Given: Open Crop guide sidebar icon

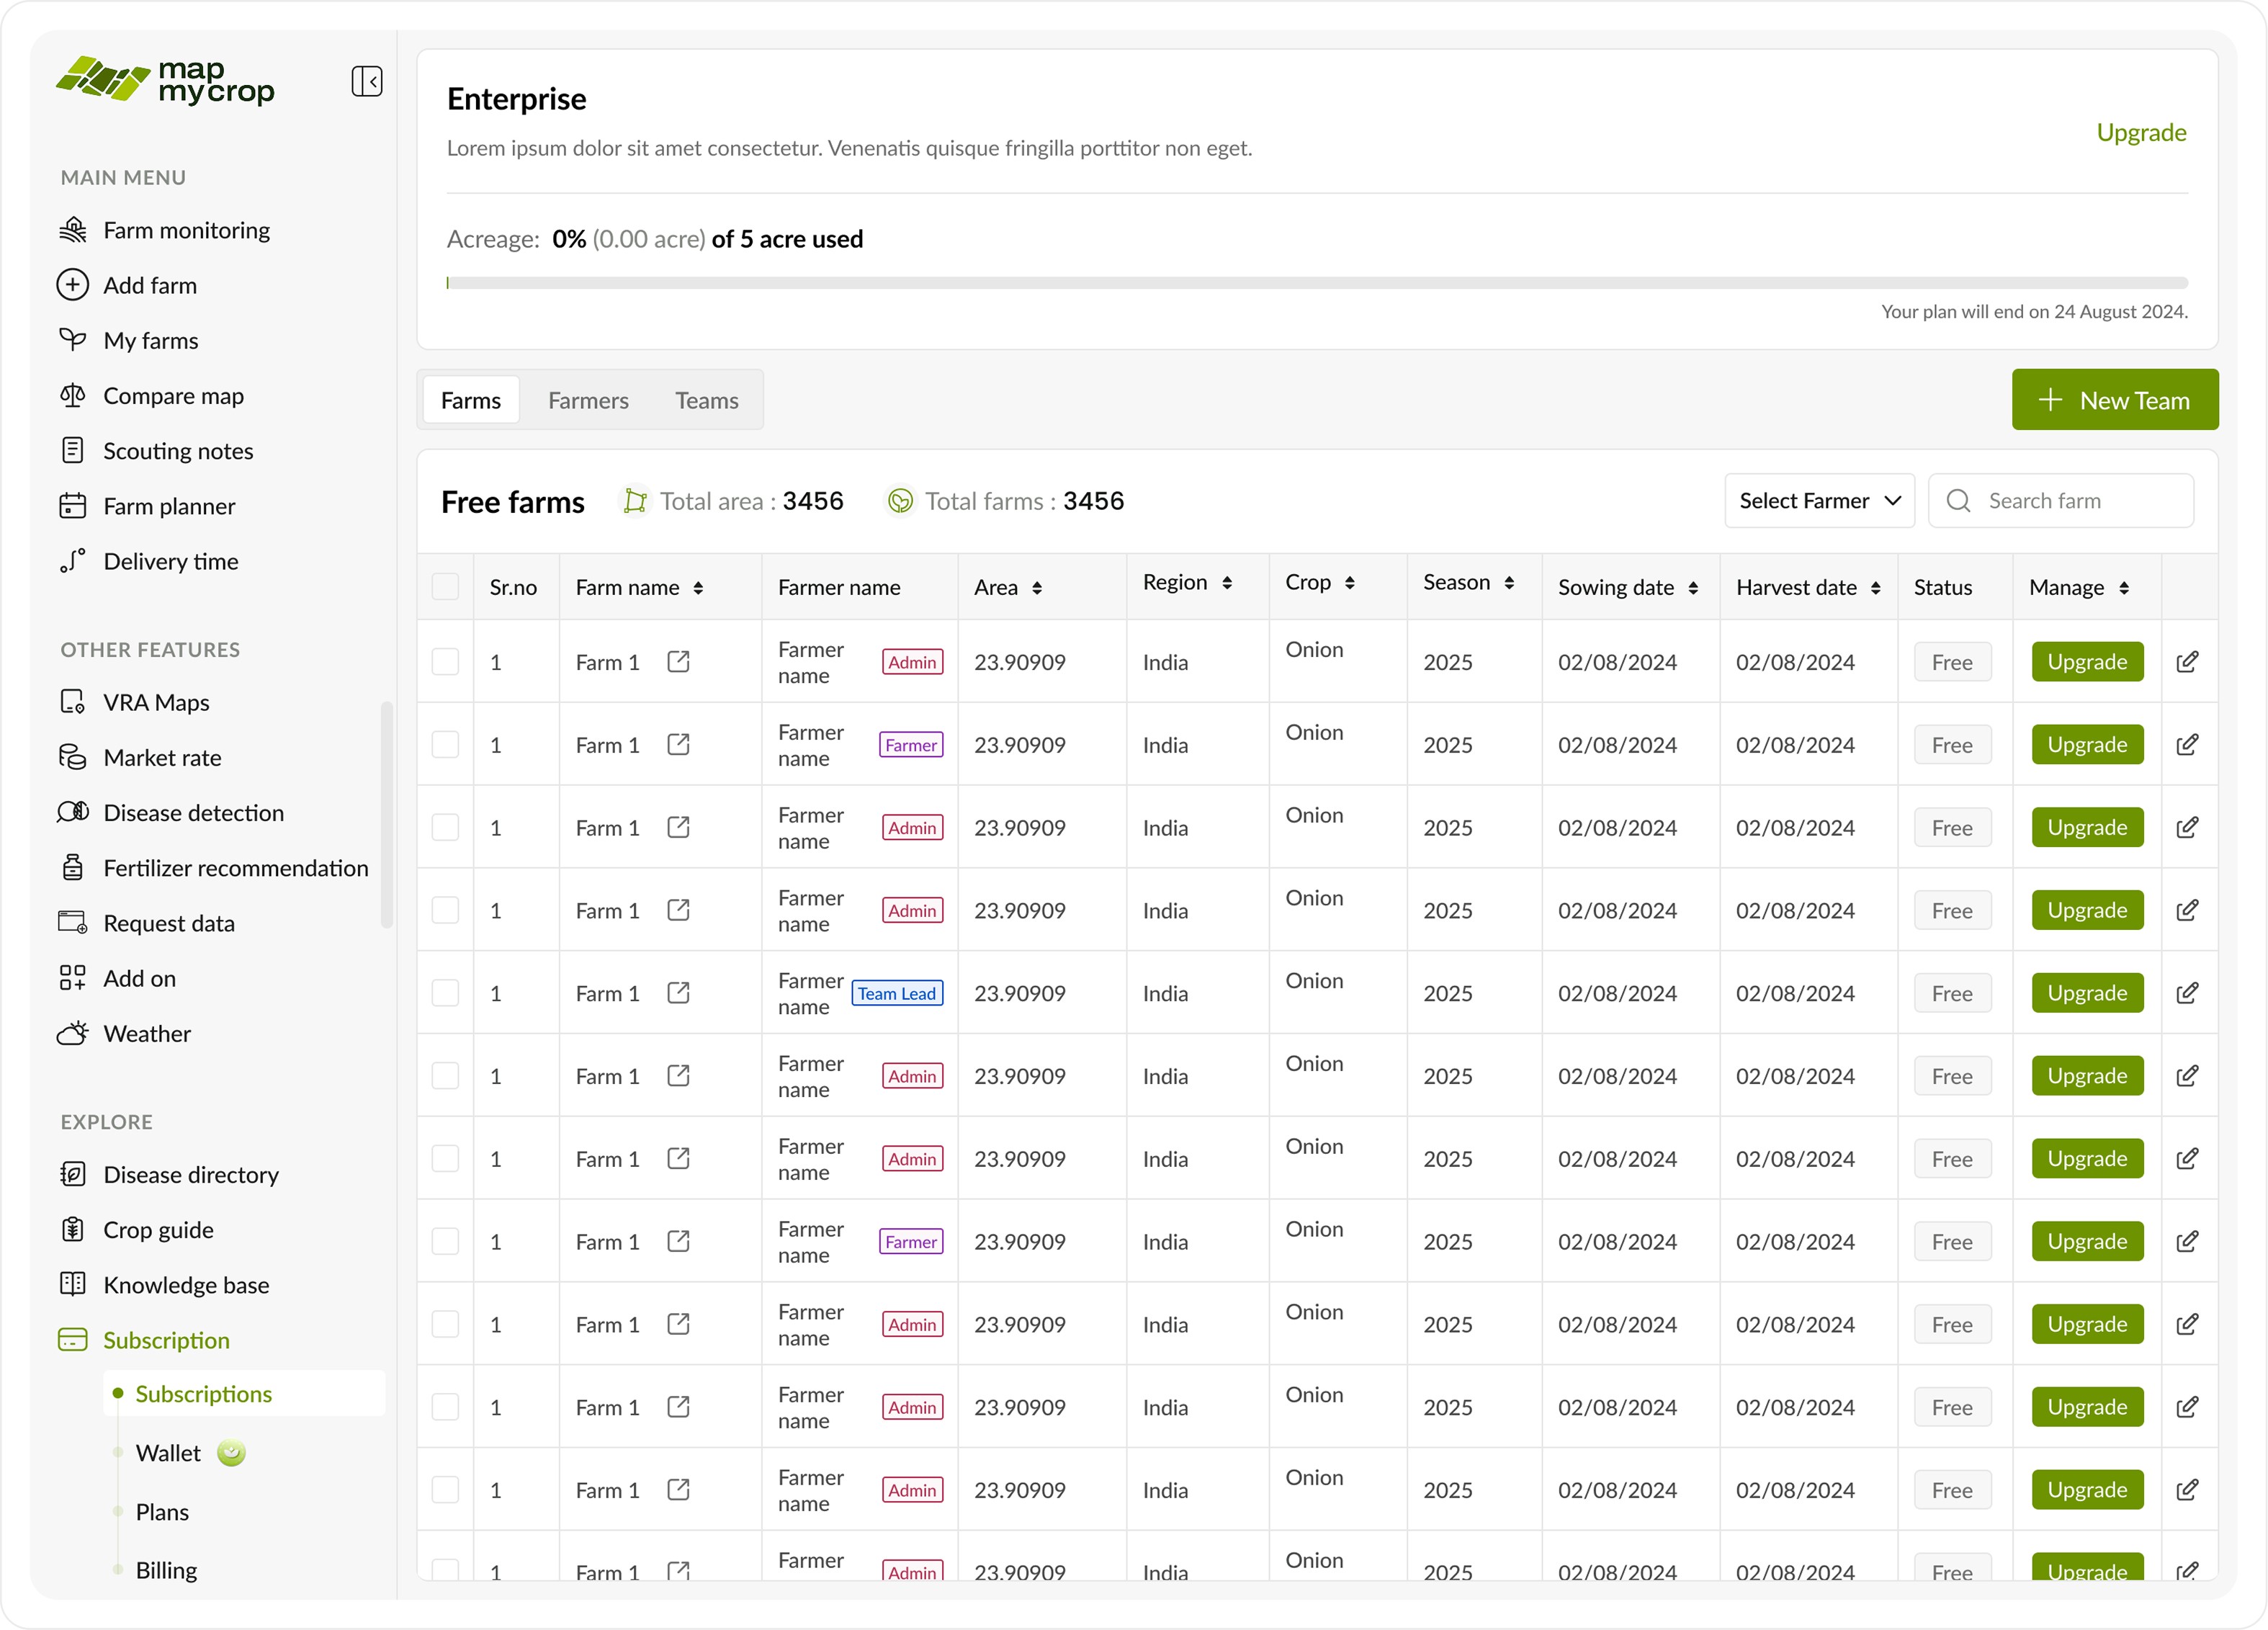Looking at the screenshot, I should click(73, 1229).
